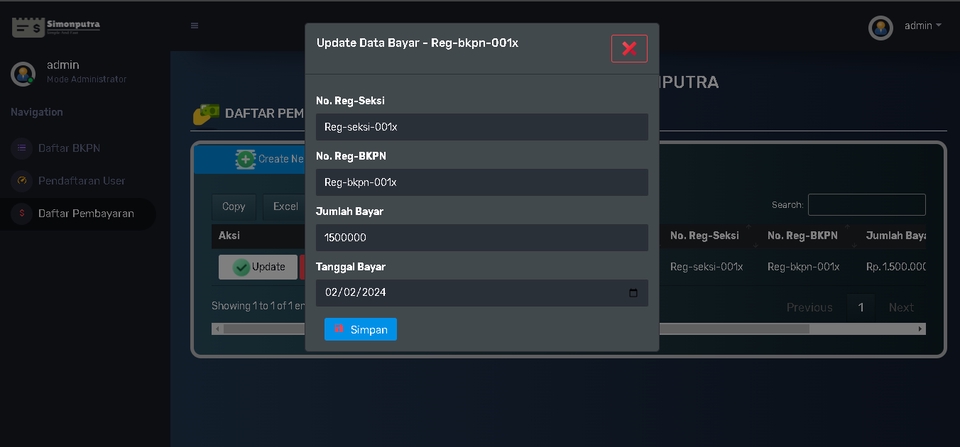960x447 pixels.
Task: Close the Update Data Bayar dialog
Action: click(x=629, y=48)
